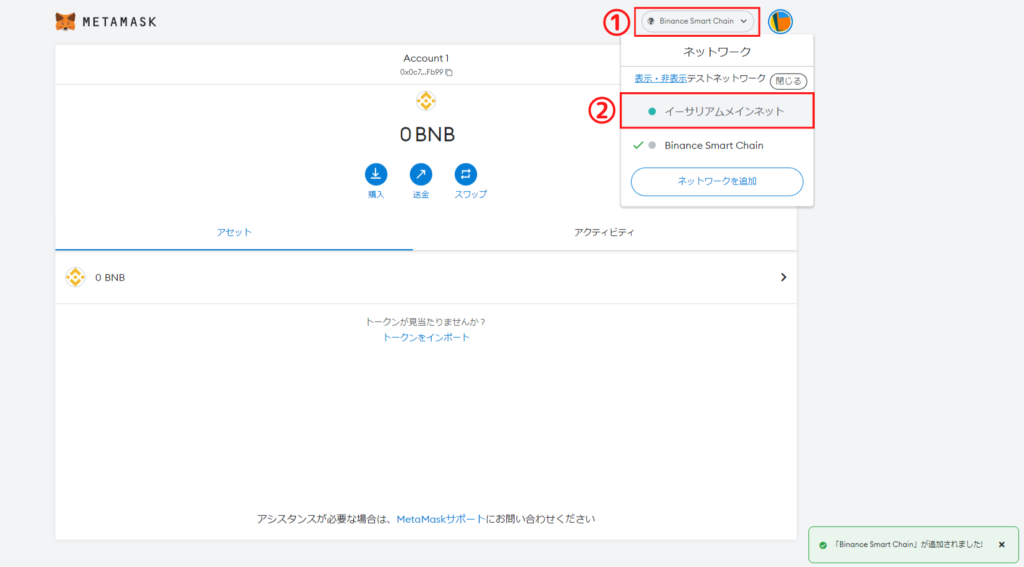Click the 表示・非表示 link
This screenshot has height=567, width=1024.
tap(660, 78)
